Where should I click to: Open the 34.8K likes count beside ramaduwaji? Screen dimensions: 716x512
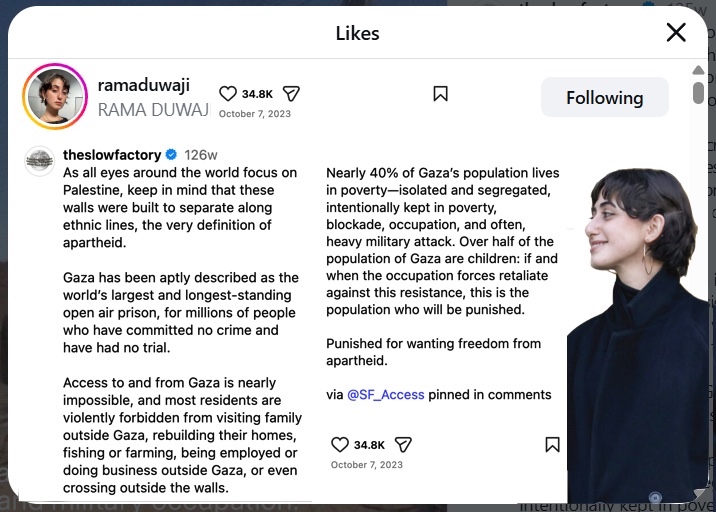(257, 94)
